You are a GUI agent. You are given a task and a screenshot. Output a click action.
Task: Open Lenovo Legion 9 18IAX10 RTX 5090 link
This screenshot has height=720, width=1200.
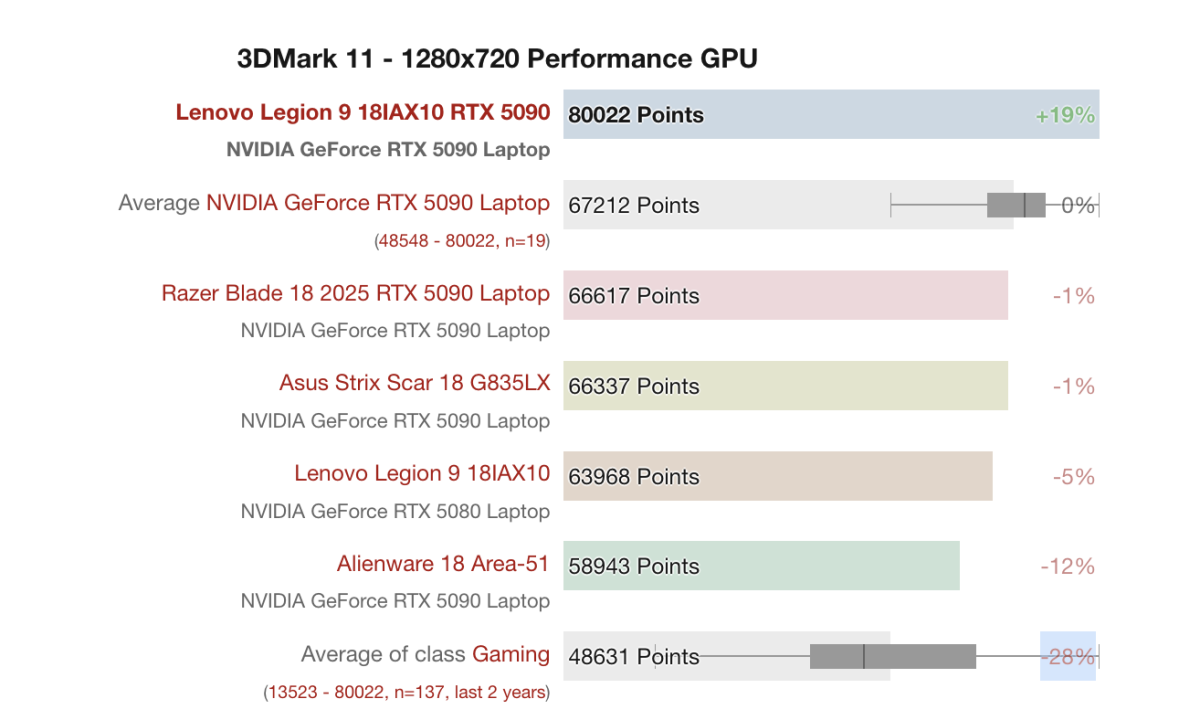pyautogui.click(x=363, y=113)
